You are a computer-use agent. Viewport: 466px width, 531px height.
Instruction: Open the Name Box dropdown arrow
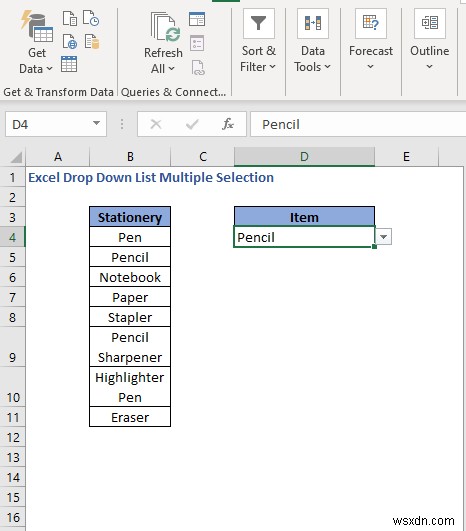pyautogui.click(x=97, y=124)
